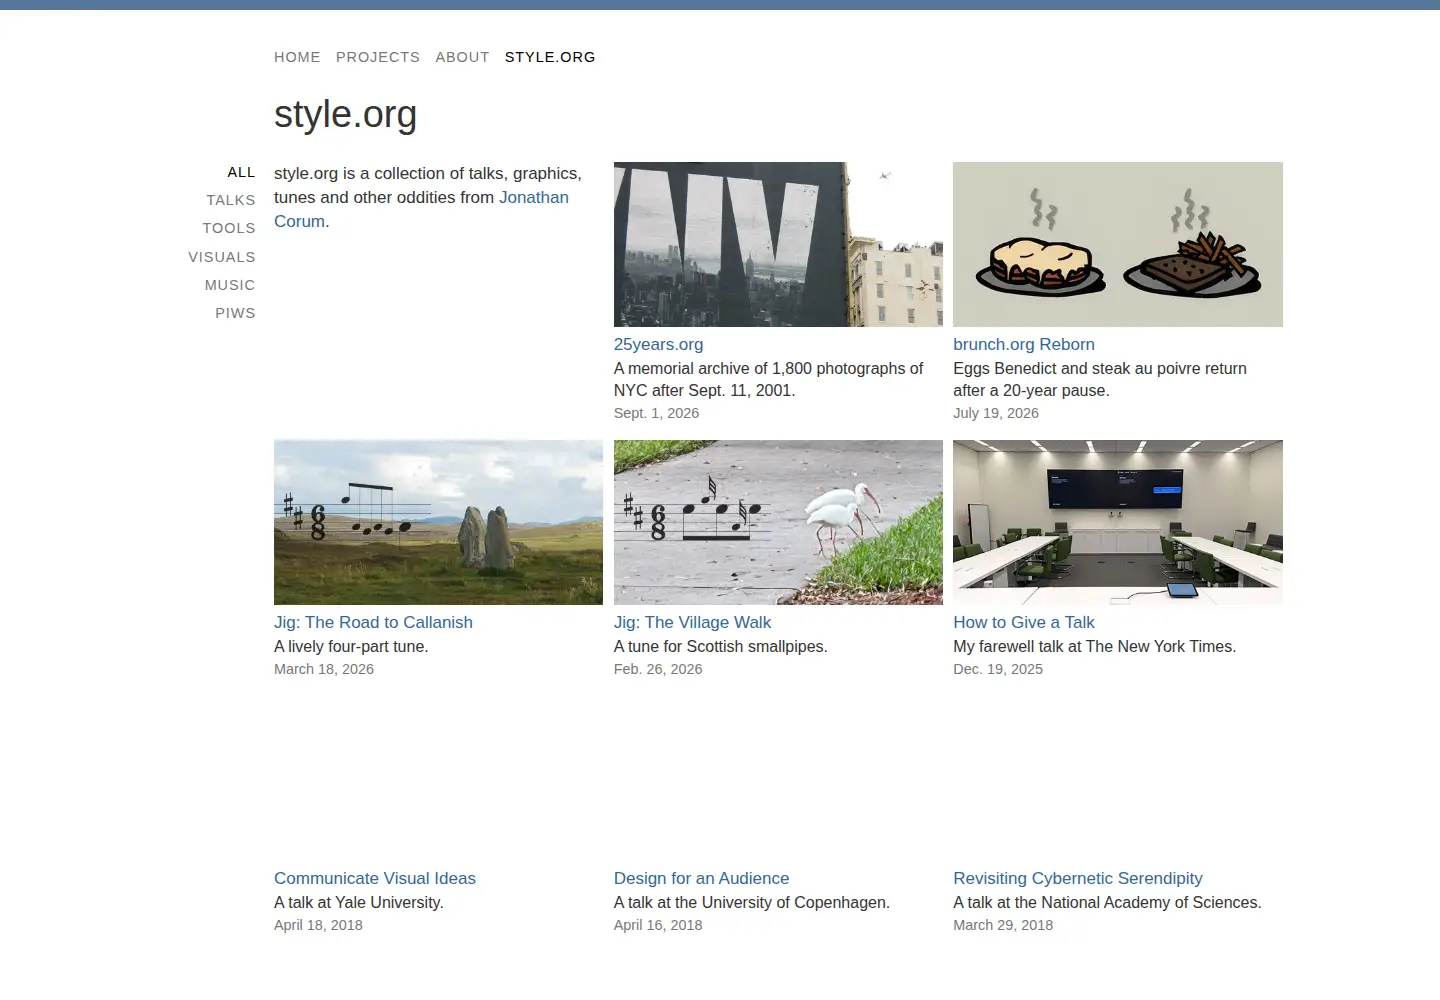The height and width of the screenshot is (1000, 1440).
Task: Click 'My farewell talk at The New York Times.'
Action: [x=1095, y=646]
